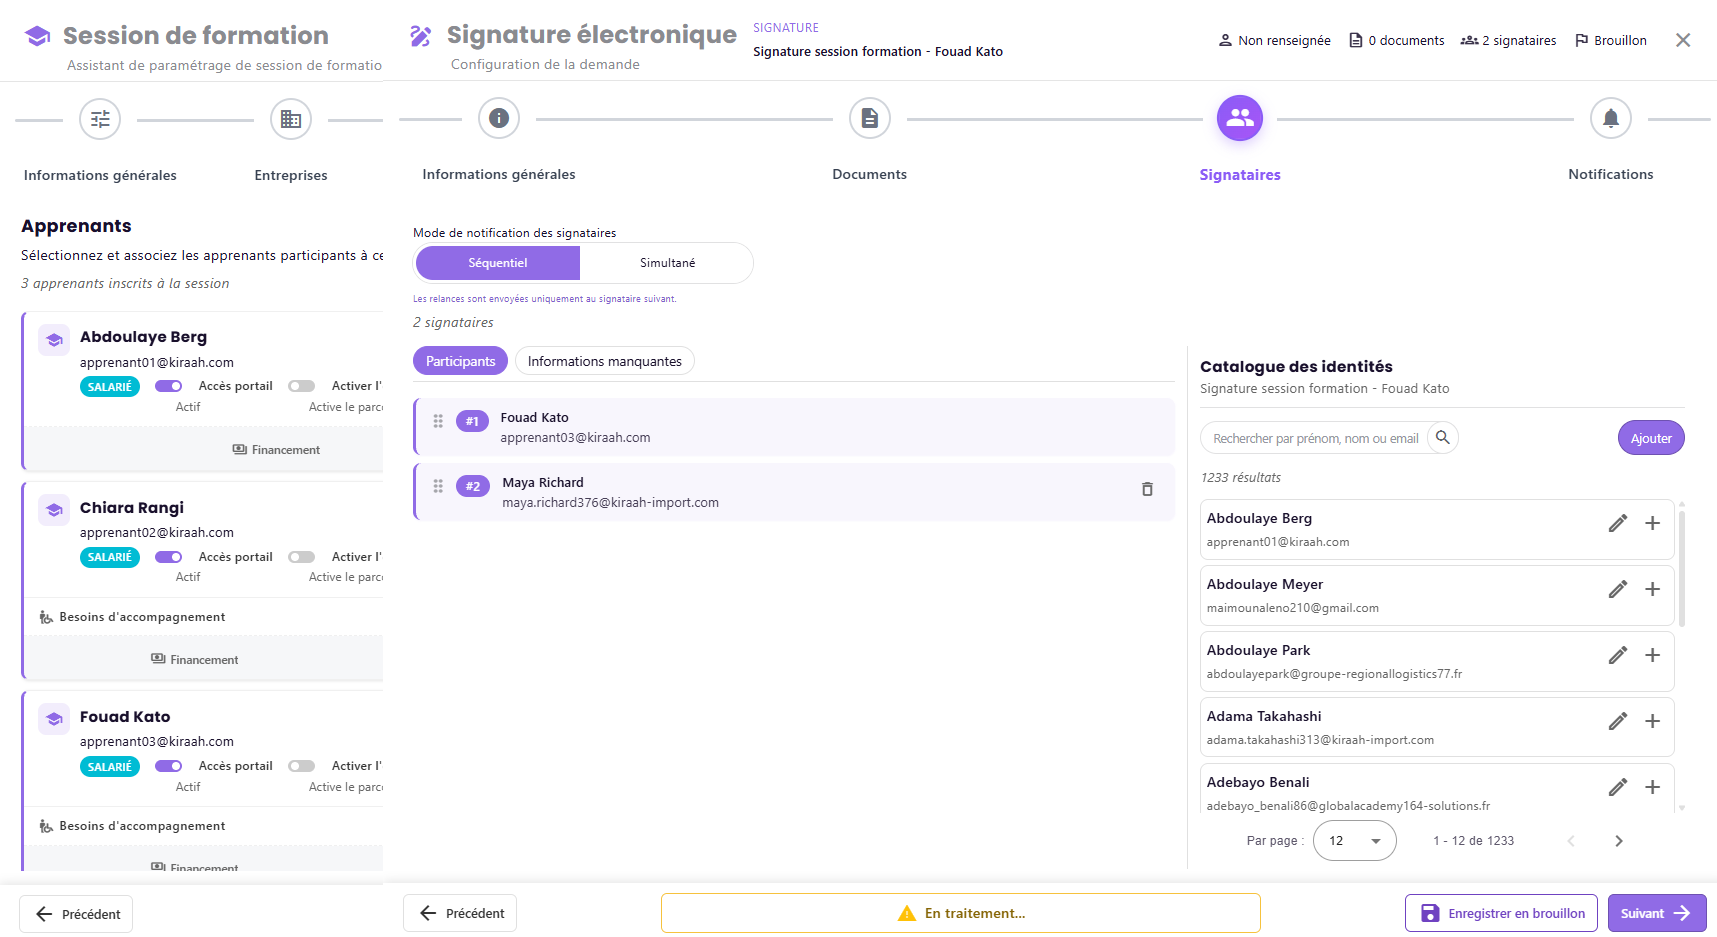Edit identity Abdoulaye Berg with pencil icon
Screen dimensions: 1717x937
(1617, 523)
